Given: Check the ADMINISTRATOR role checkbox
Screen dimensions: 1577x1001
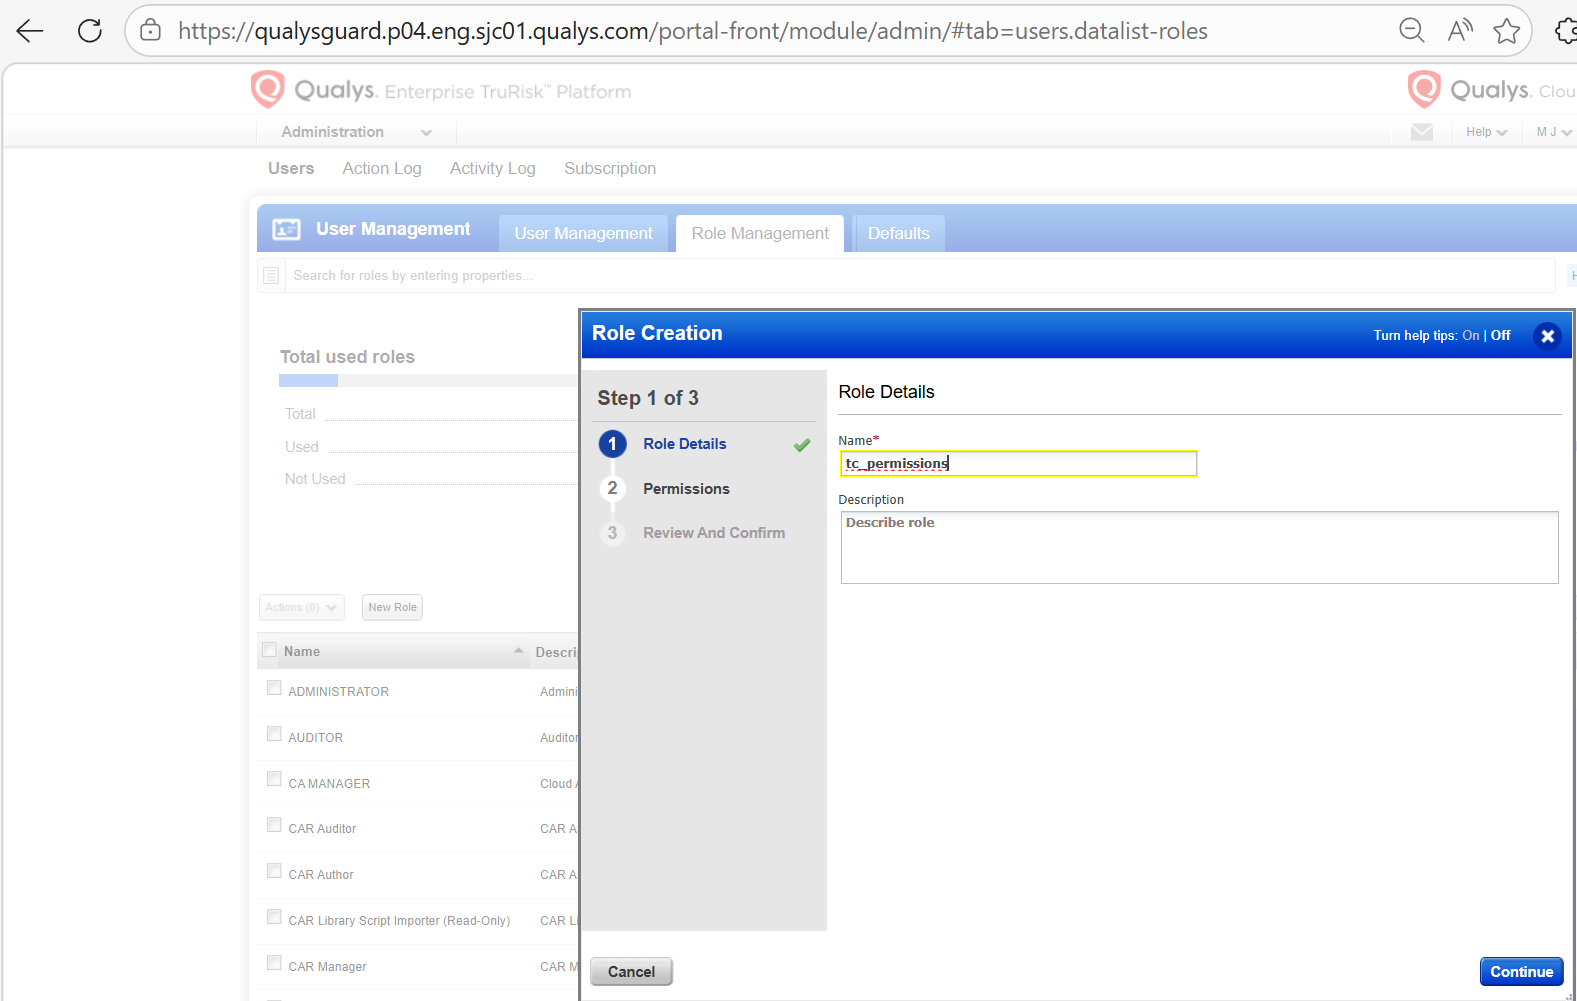Looking at the screenshot, I should (274, 688).
